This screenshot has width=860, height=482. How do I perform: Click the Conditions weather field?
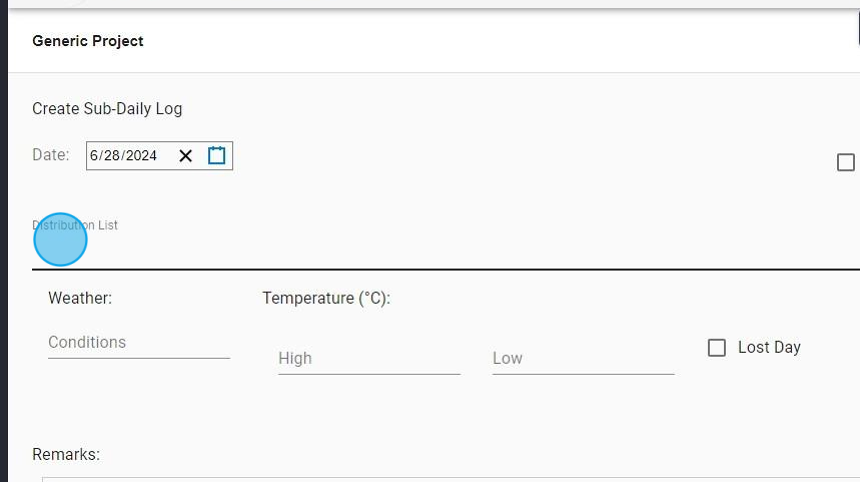click(x=138, y=343)
